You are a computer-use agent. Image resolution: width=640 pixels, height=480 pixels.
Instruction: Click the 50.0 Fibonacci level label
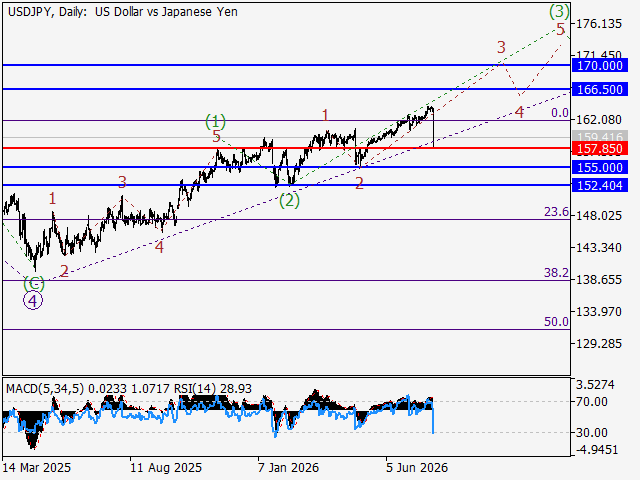556,322
